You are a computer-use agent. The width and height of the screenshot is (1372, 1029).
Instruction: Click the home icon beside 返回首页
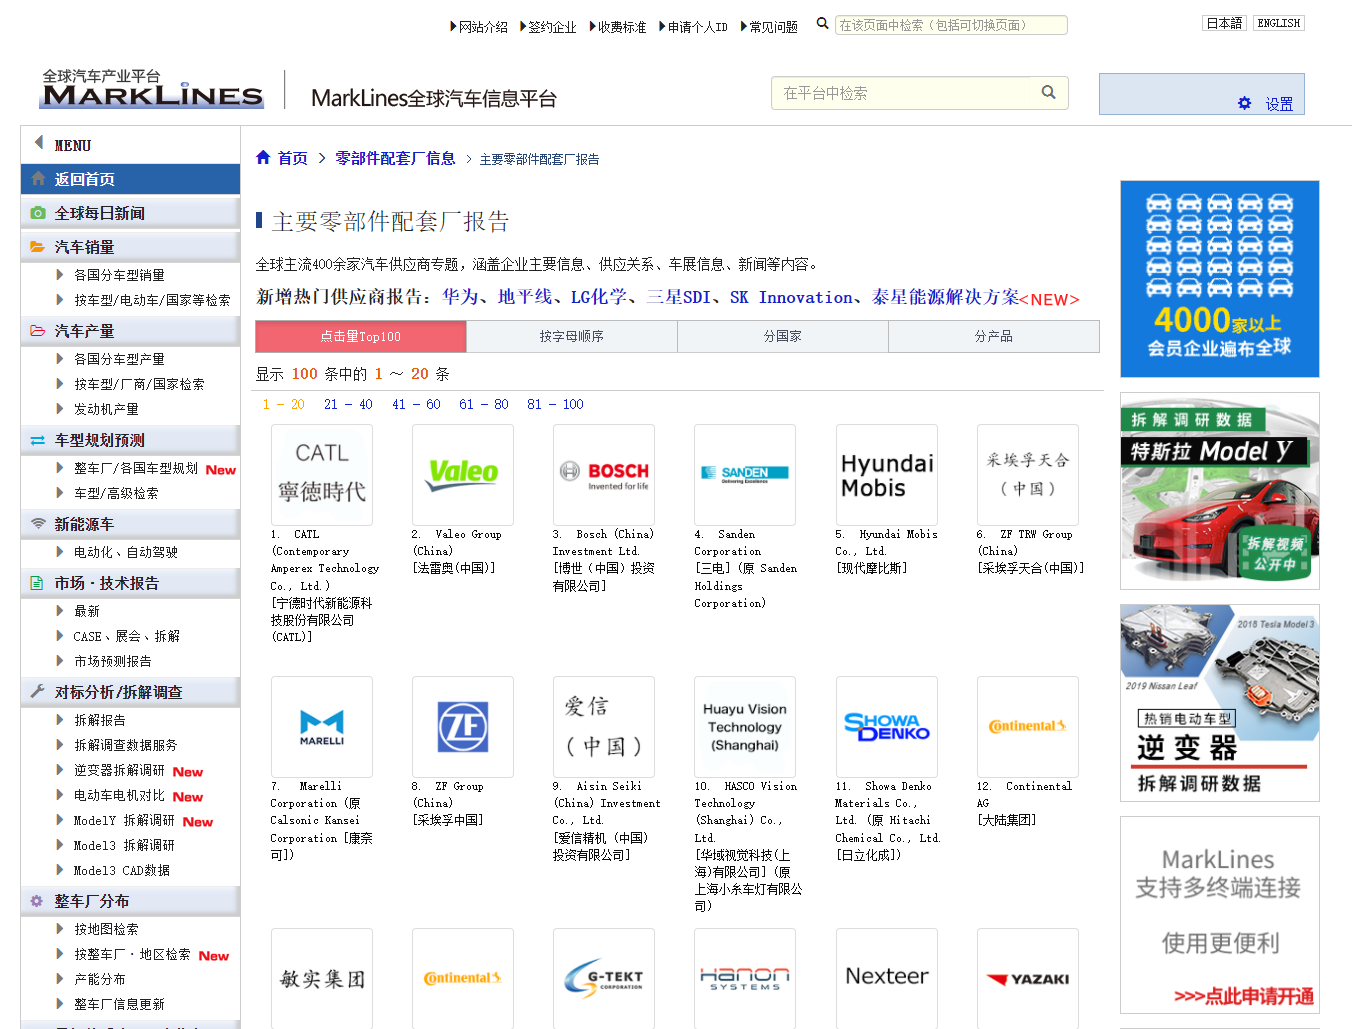pos(38,179)
